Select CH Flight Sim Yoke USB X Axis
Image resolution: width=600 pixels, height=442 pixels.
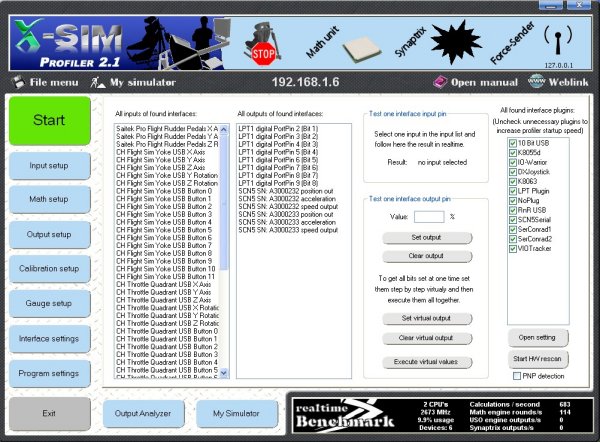(167, 152)
